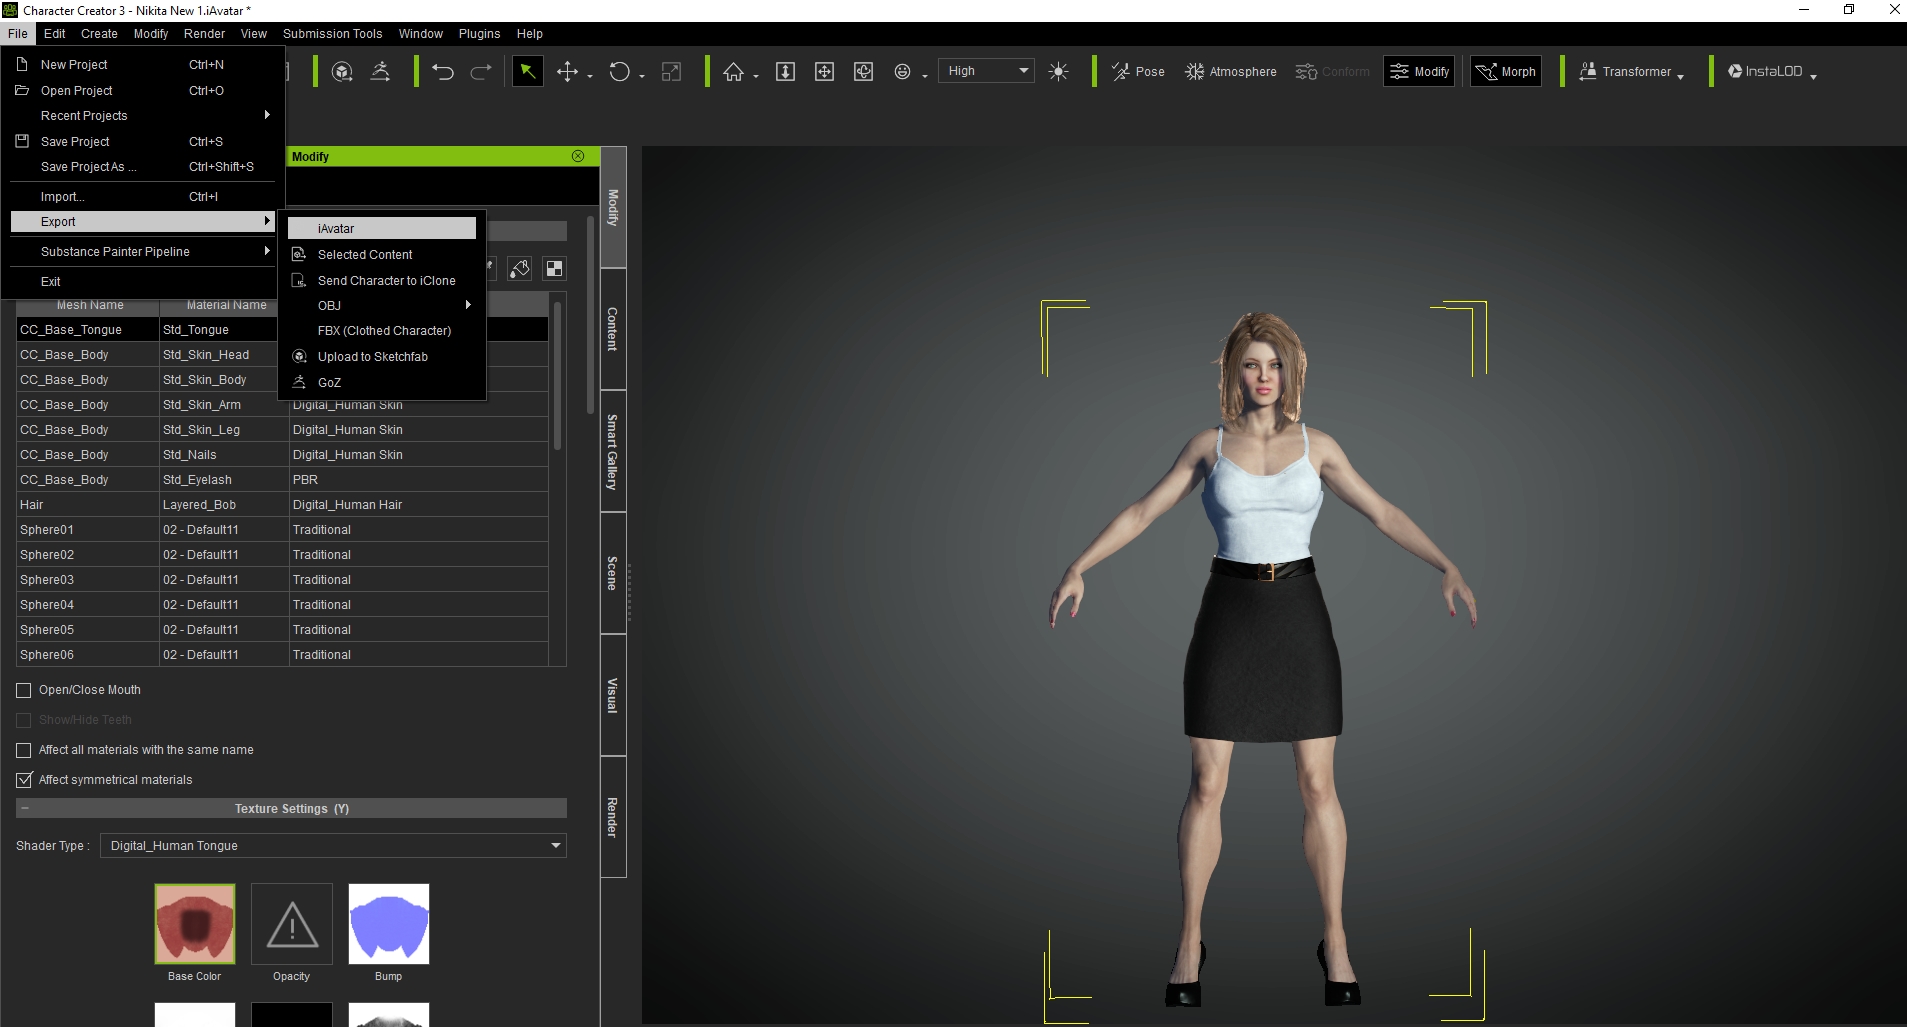Image resolution: width=1907 pixels, height=1027 pixels.
Task: Select the Bump texture thumbnail
Action: (x=389, y=924)
